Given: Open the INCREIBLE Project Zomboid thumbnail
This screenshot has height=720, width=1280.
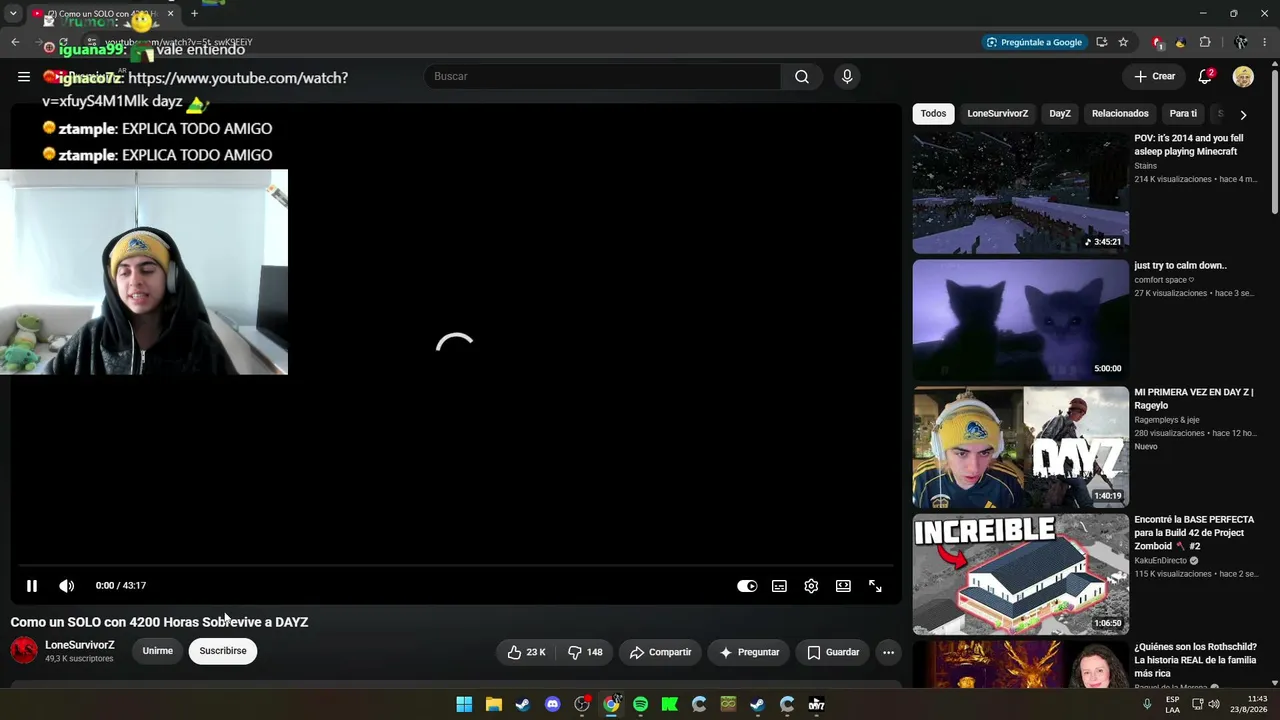Looking at the screenshot, I should point(1020,575).
